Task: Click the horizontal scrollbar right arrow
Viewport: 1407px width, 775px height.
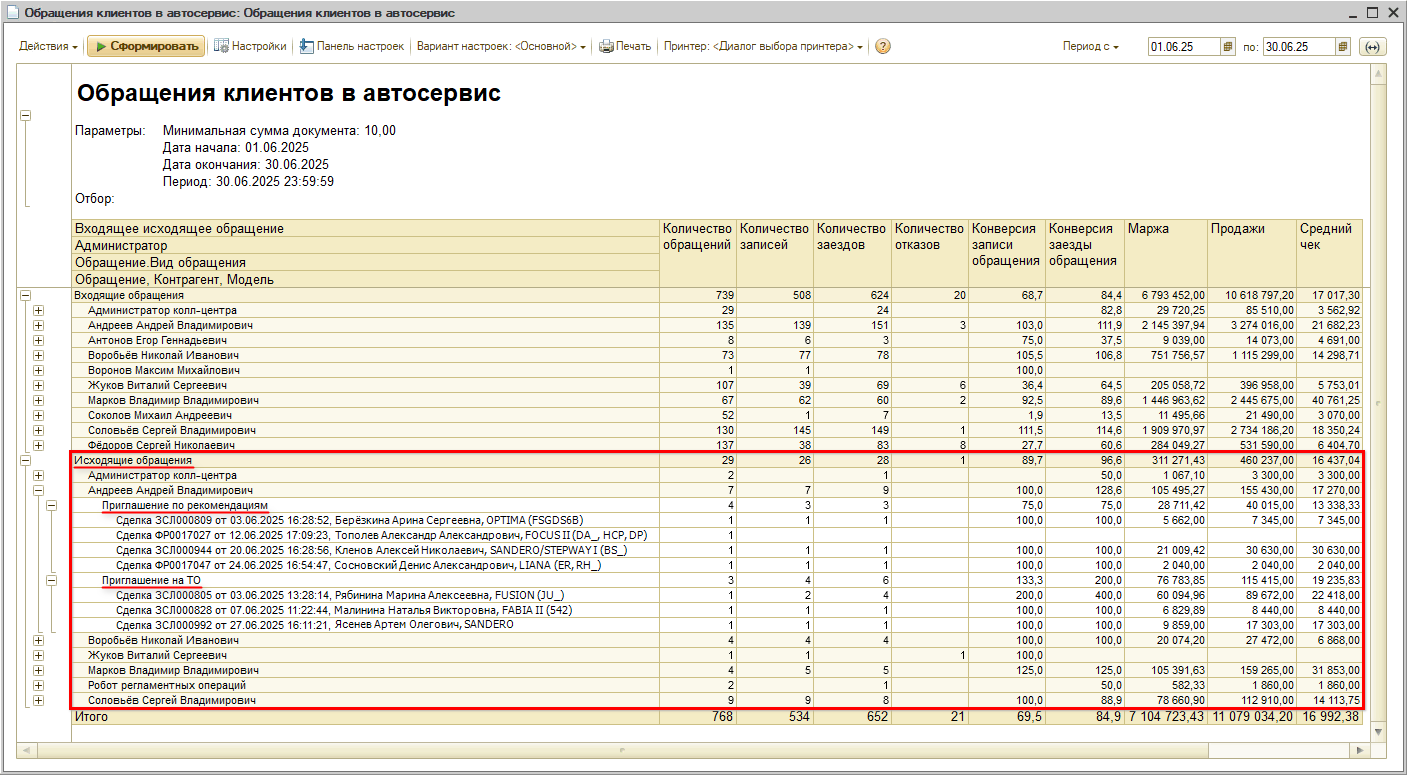Action: pos(1361,749)
